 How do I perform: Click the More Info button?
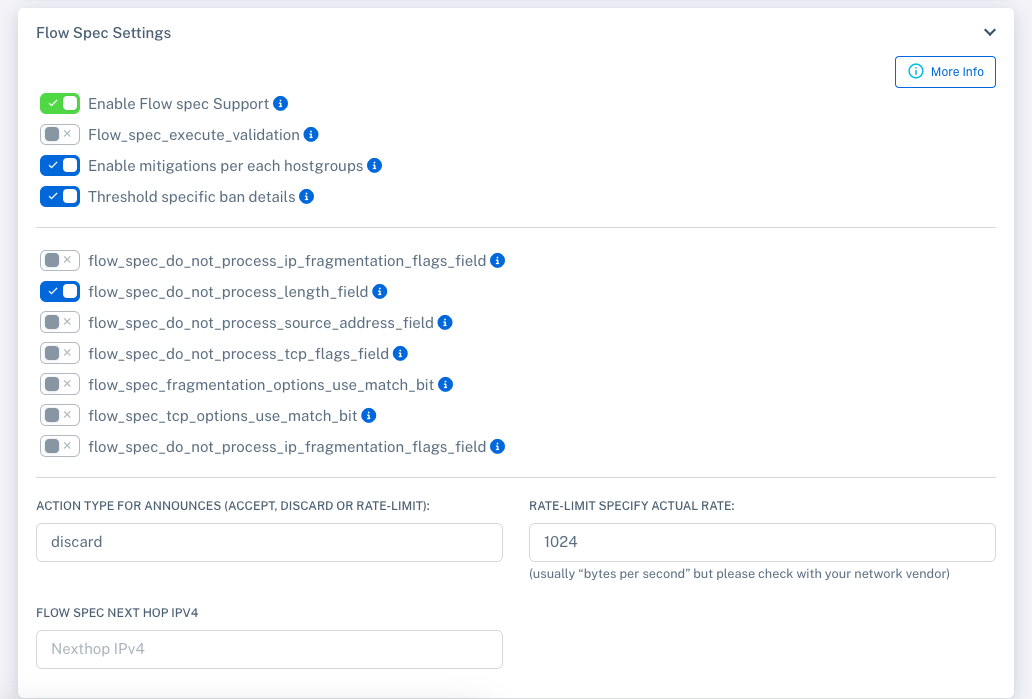[x=944, y=71]
